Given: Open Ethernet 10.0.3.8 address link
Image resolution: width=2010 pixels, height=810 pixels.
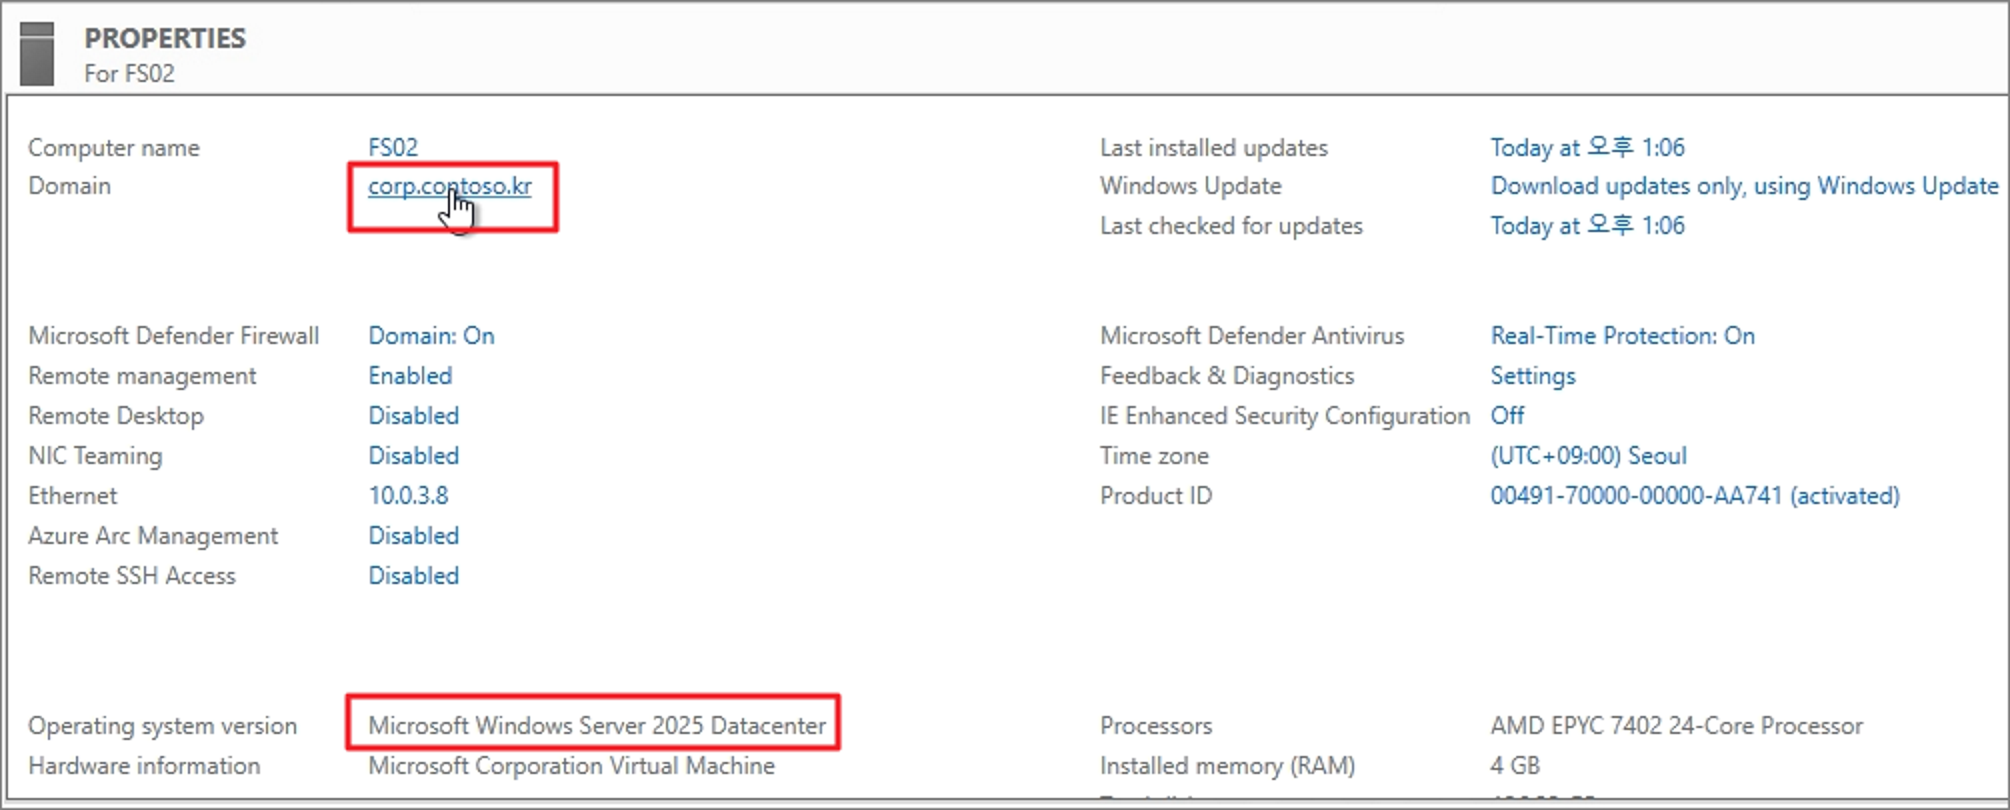Looking at the screenshot, I should click(408, 496).
